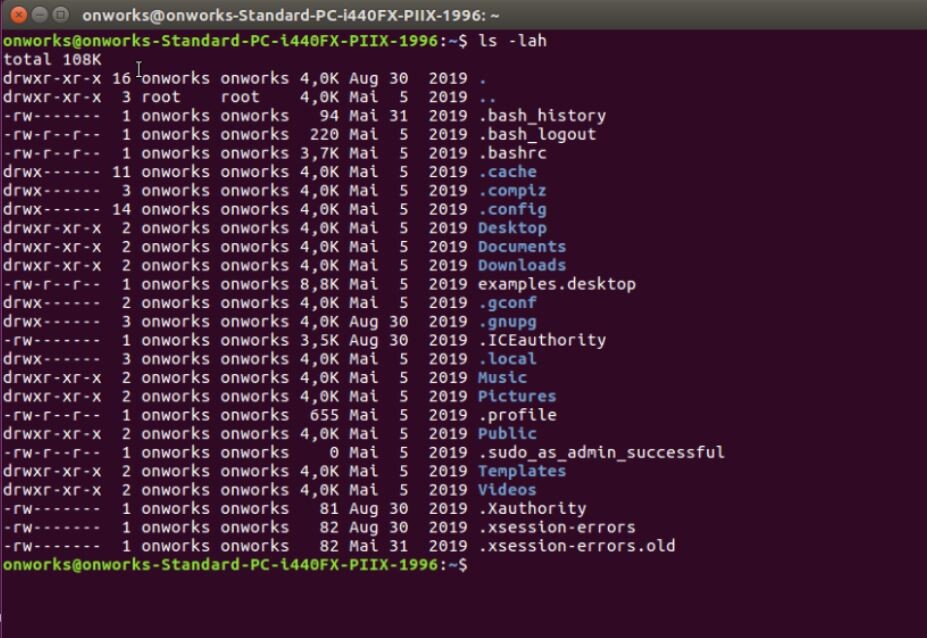Click the .local directory name
Image resolution: width=927 pixels, height=638 pixels.
pyautogui.click(x=507, y=359)
